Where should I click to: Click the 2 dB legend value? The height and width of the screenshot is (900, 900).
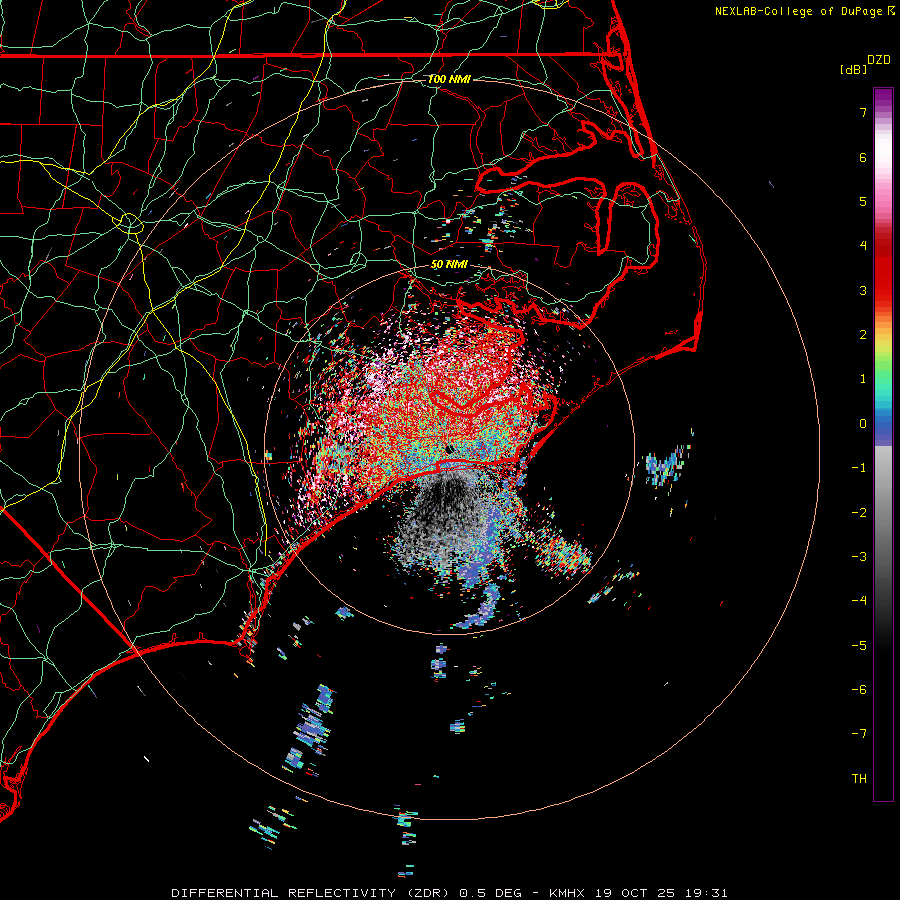(x=863, y=335)
